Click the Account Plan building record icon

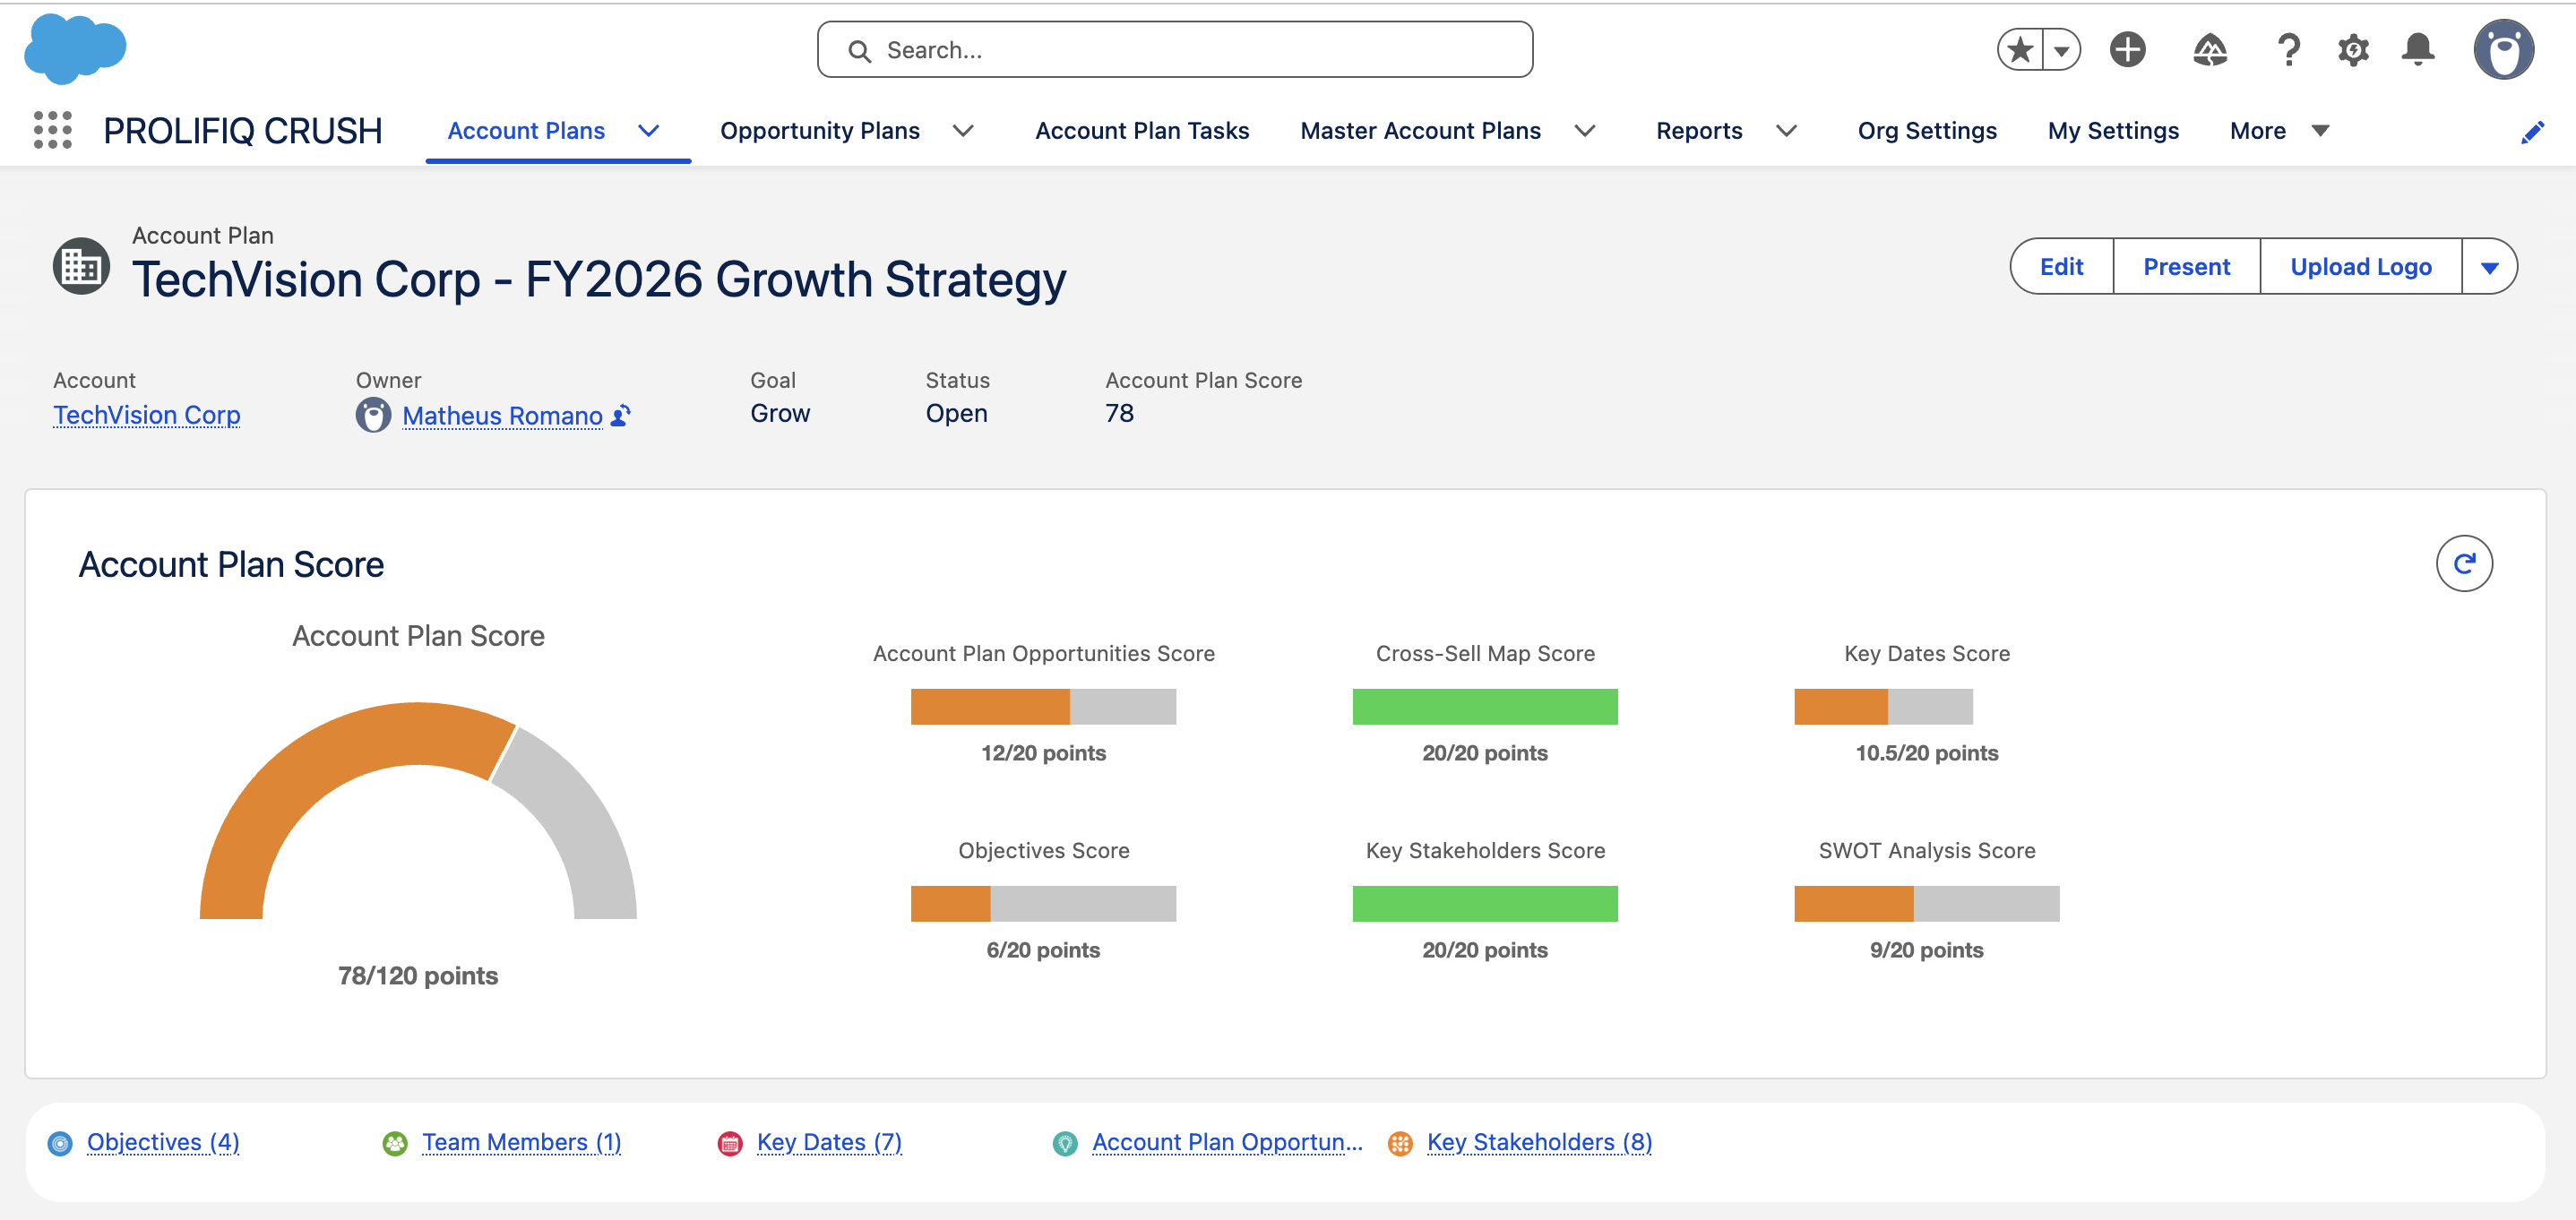[81, 266]
